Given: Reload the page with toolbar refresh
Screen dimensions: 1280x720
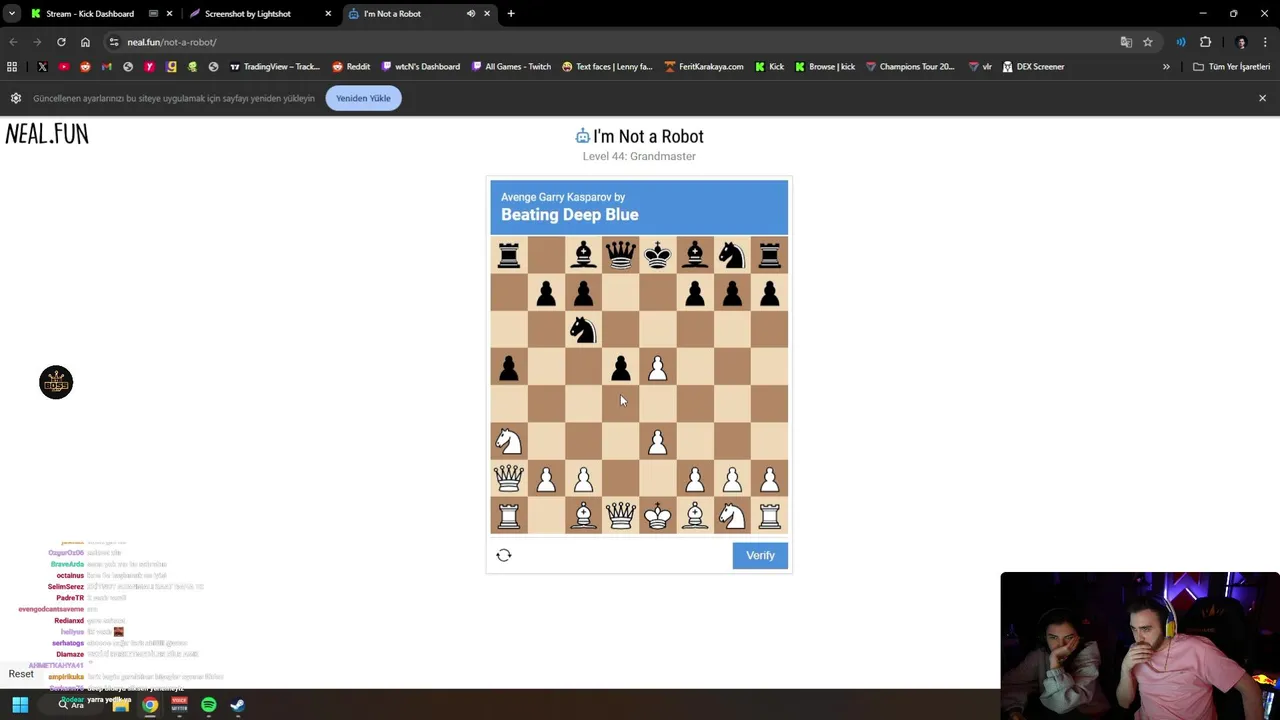Looking at the screenshot, I should coord(61,42).
